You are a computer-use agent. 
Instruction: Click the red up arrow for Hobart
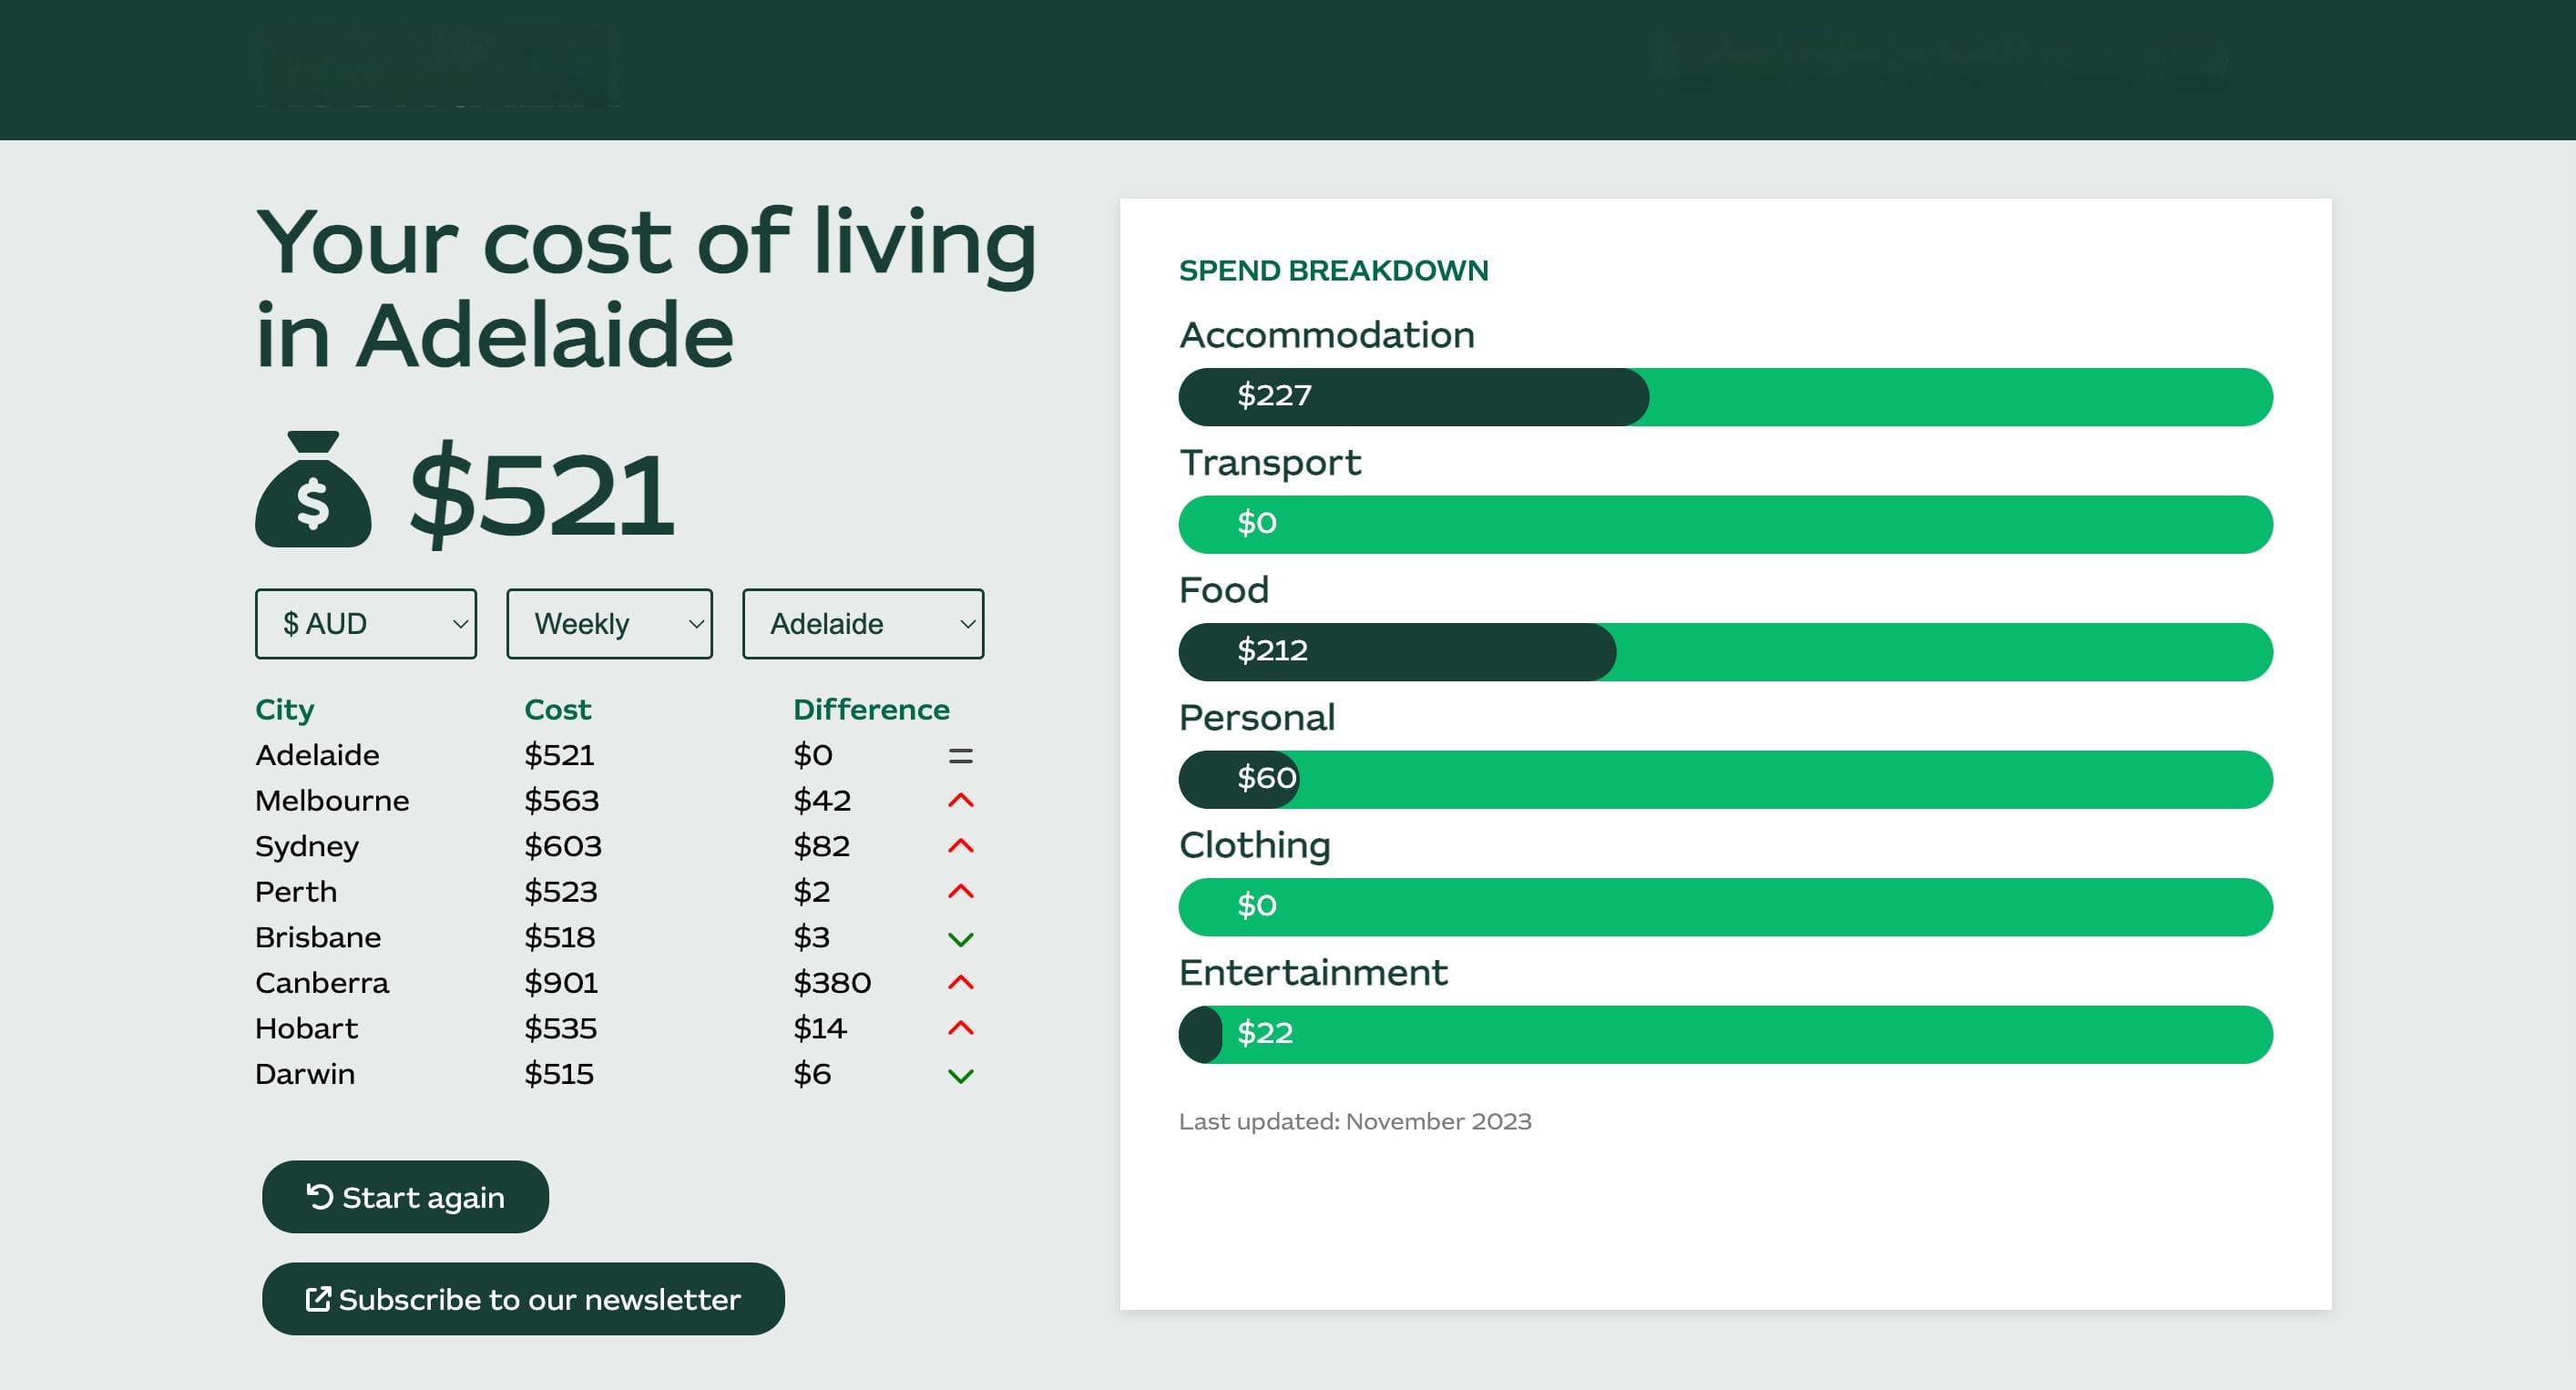[960, 1028]
